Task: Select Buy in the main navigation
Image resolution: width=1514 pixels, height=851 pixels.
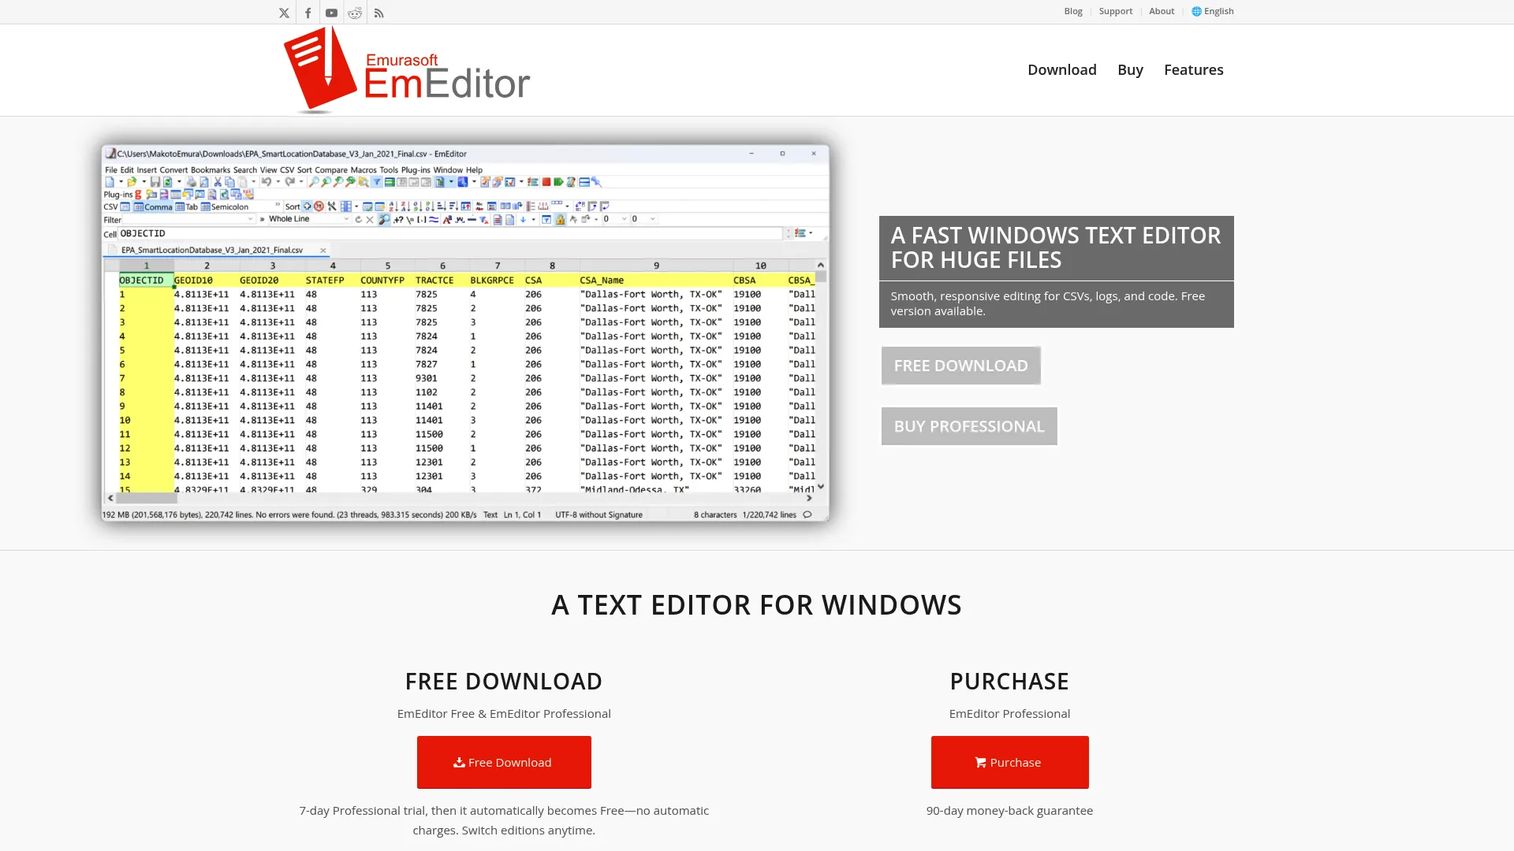Action: coord(1130,70)
